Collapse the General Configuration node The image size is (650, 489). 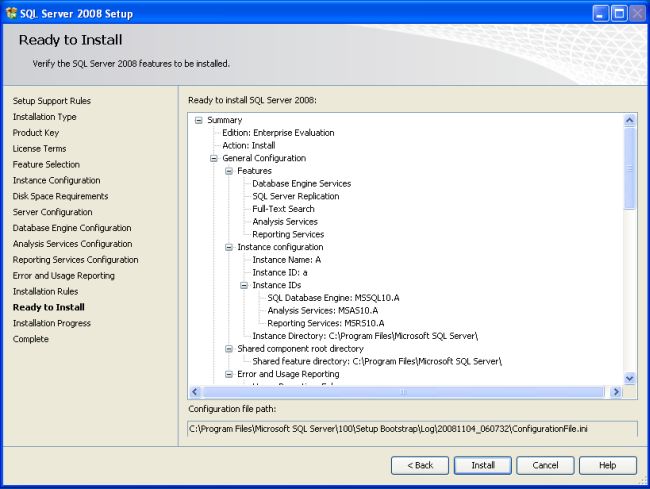click(x=213, y=158)
